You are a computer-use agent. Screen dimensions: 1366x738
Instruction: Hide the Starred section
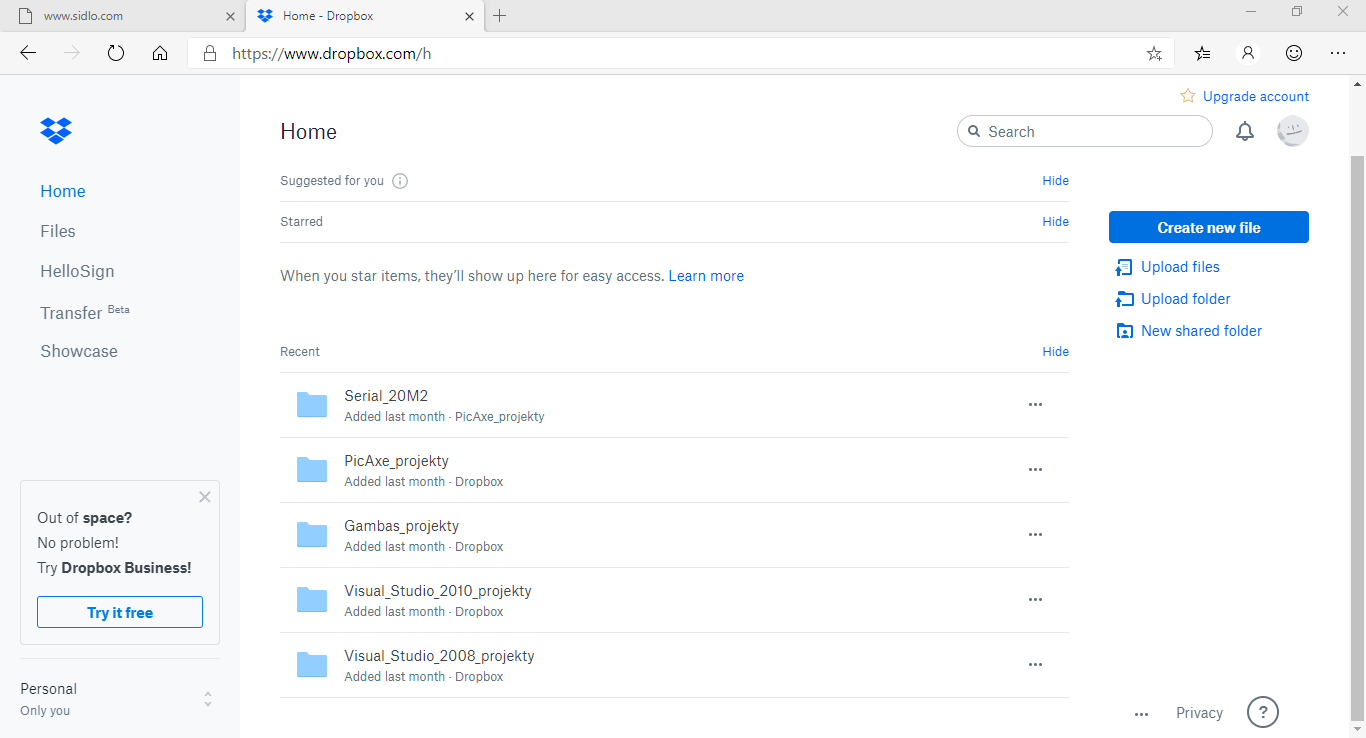coord(1055,222)
